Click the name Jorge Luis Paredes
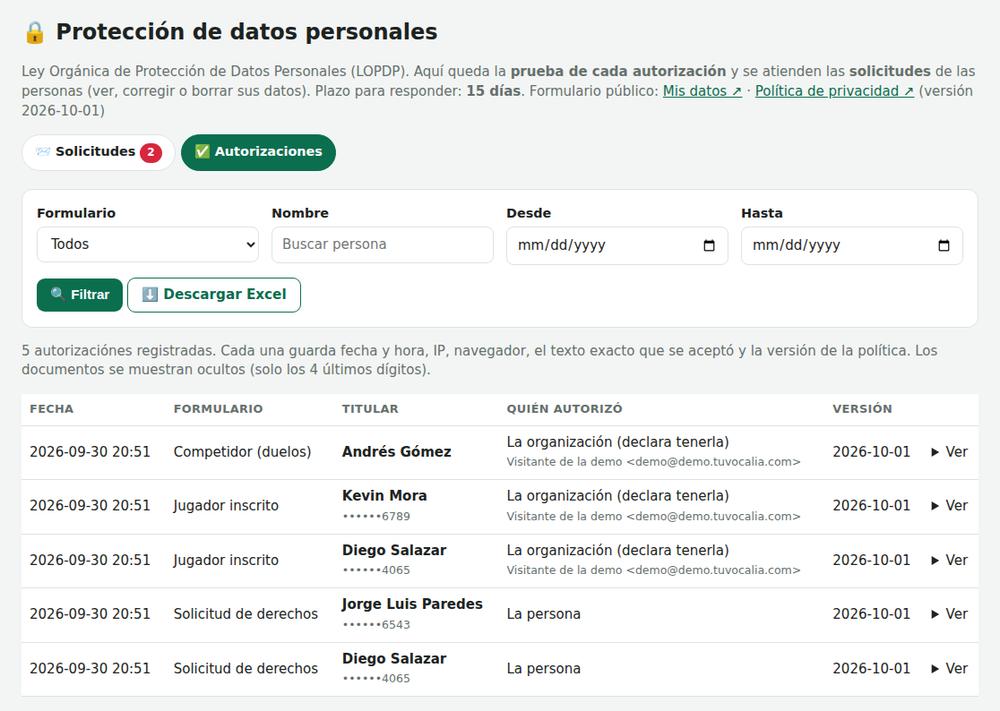Image resolution: width=1000 pixels, height=711 pixels. pos(412,604)
